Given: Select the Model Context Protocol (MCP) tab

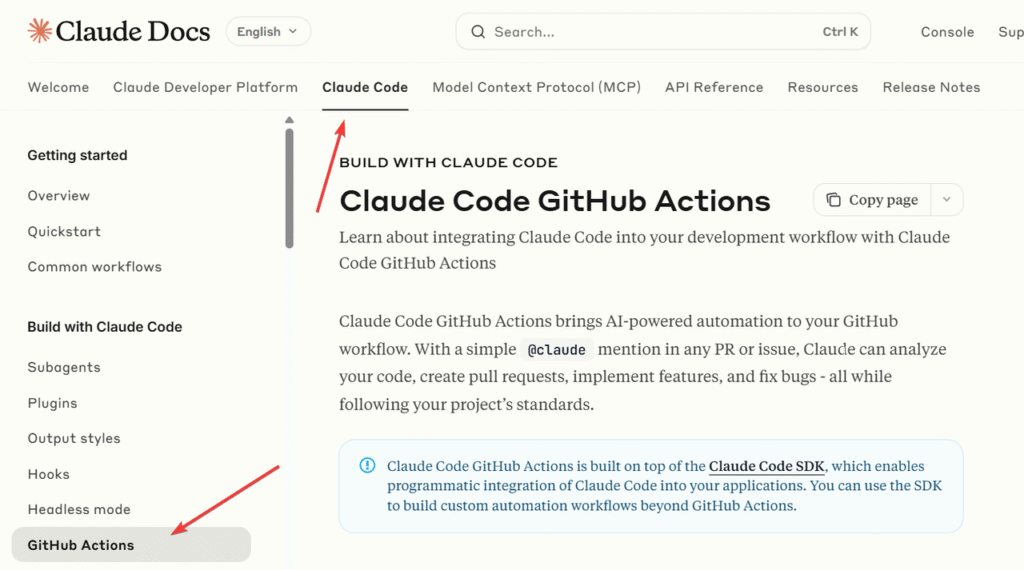Looking at the screenshot, I should point(536,87).
